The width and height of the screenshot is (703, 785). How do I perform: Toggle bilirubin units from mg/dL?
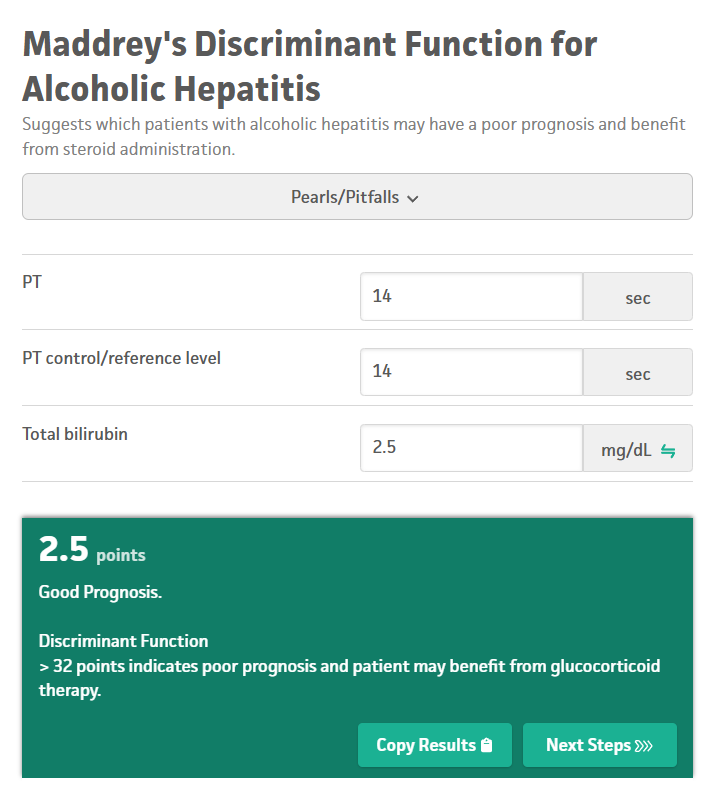click(x=637, y=449)
